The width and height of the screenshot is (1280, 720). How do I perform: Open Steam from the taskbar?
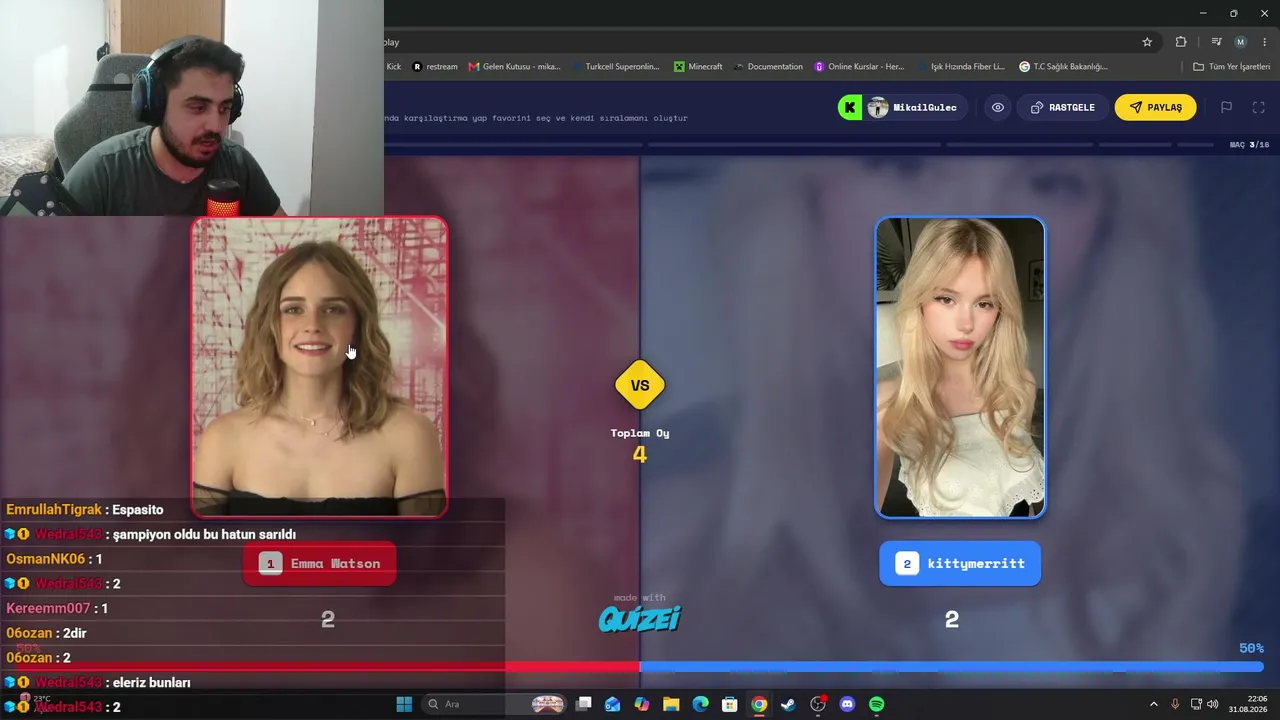788,704
